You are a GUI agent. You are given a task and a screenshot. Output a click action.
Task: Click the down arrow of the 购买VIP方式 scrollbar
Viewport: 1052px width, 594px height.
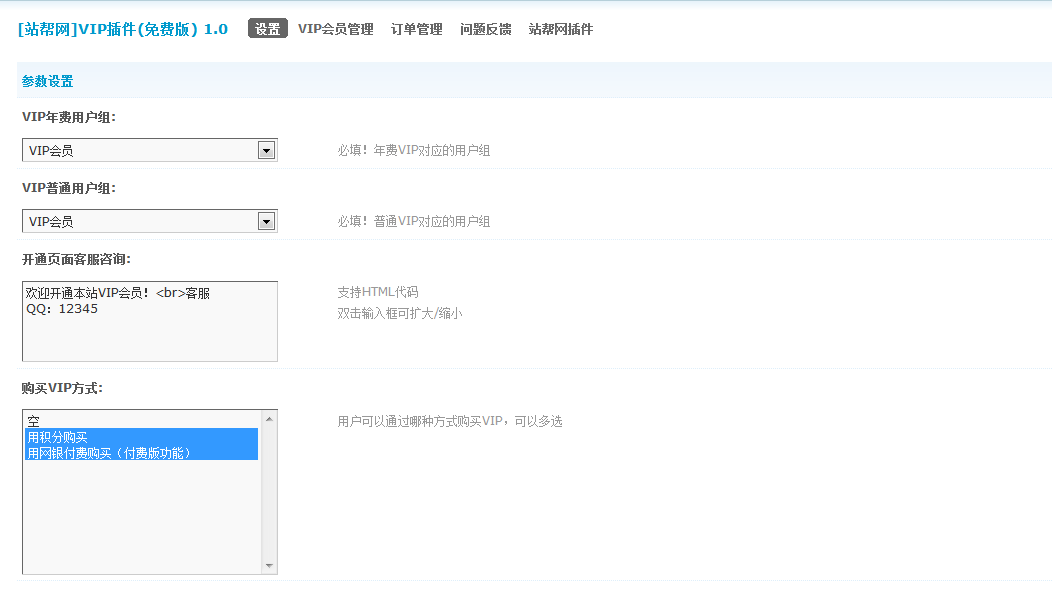coord(268,566)
